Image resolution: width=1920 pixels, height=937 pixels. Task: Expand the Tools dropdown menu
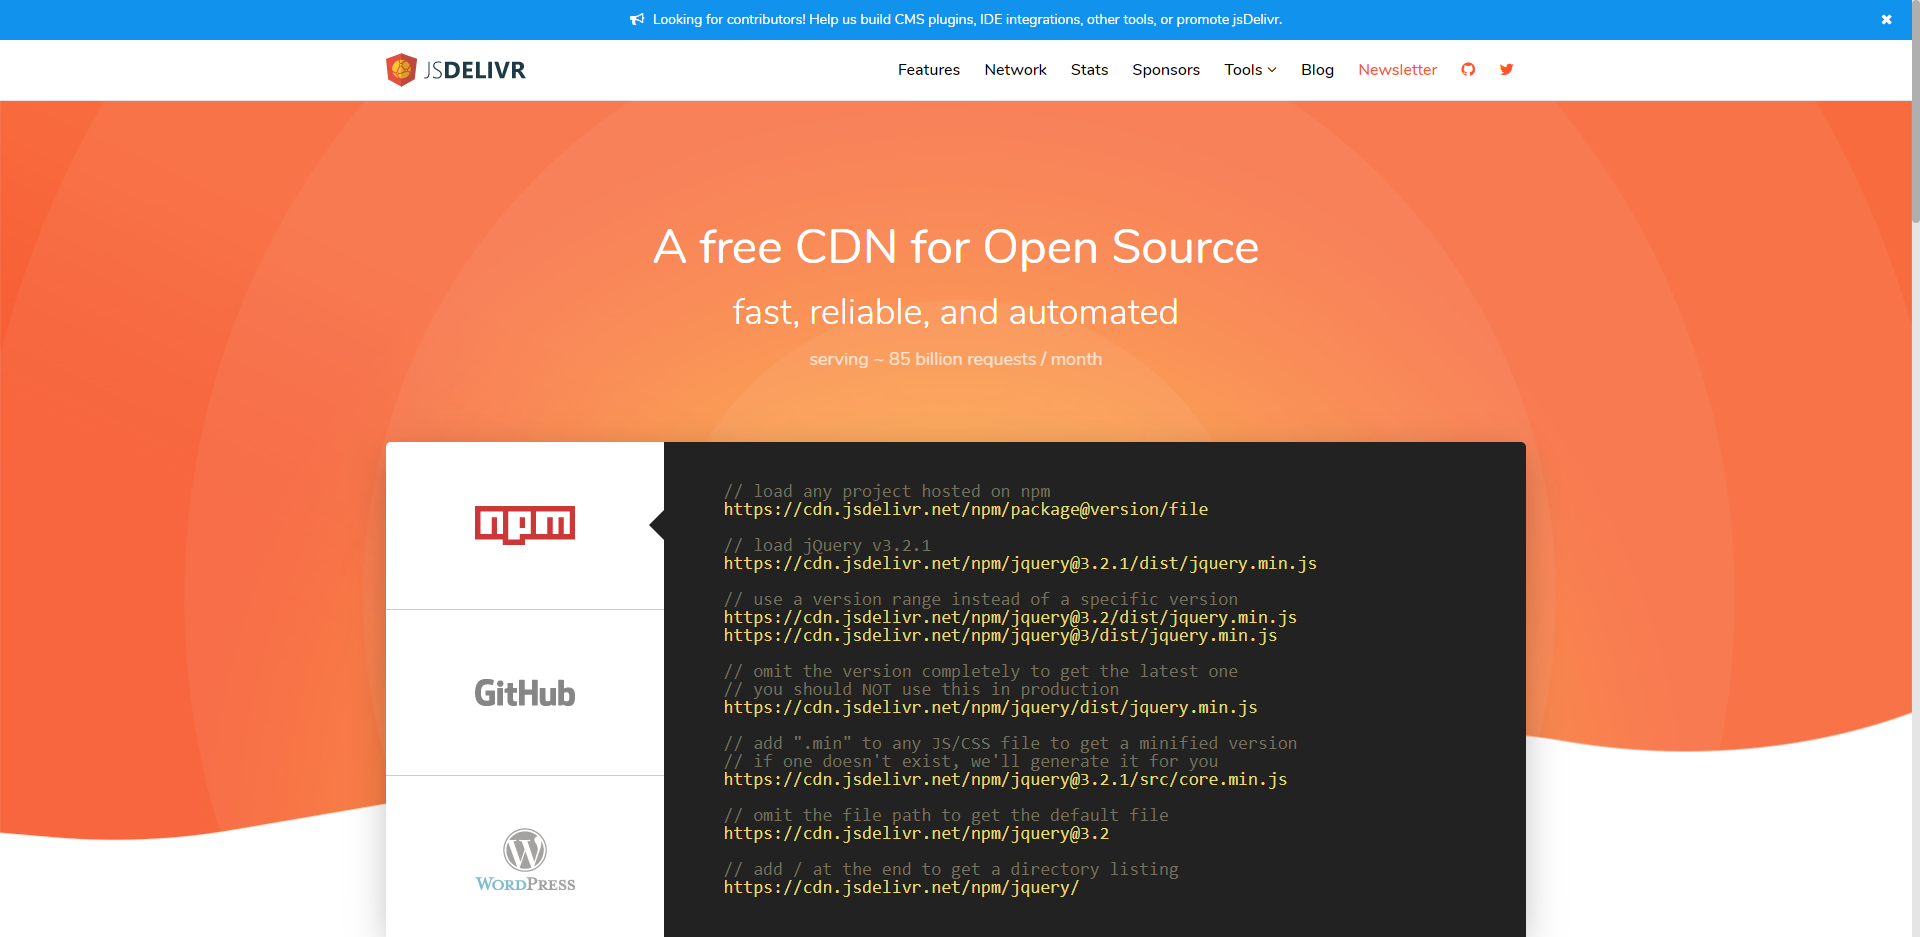click(1250, 70)
